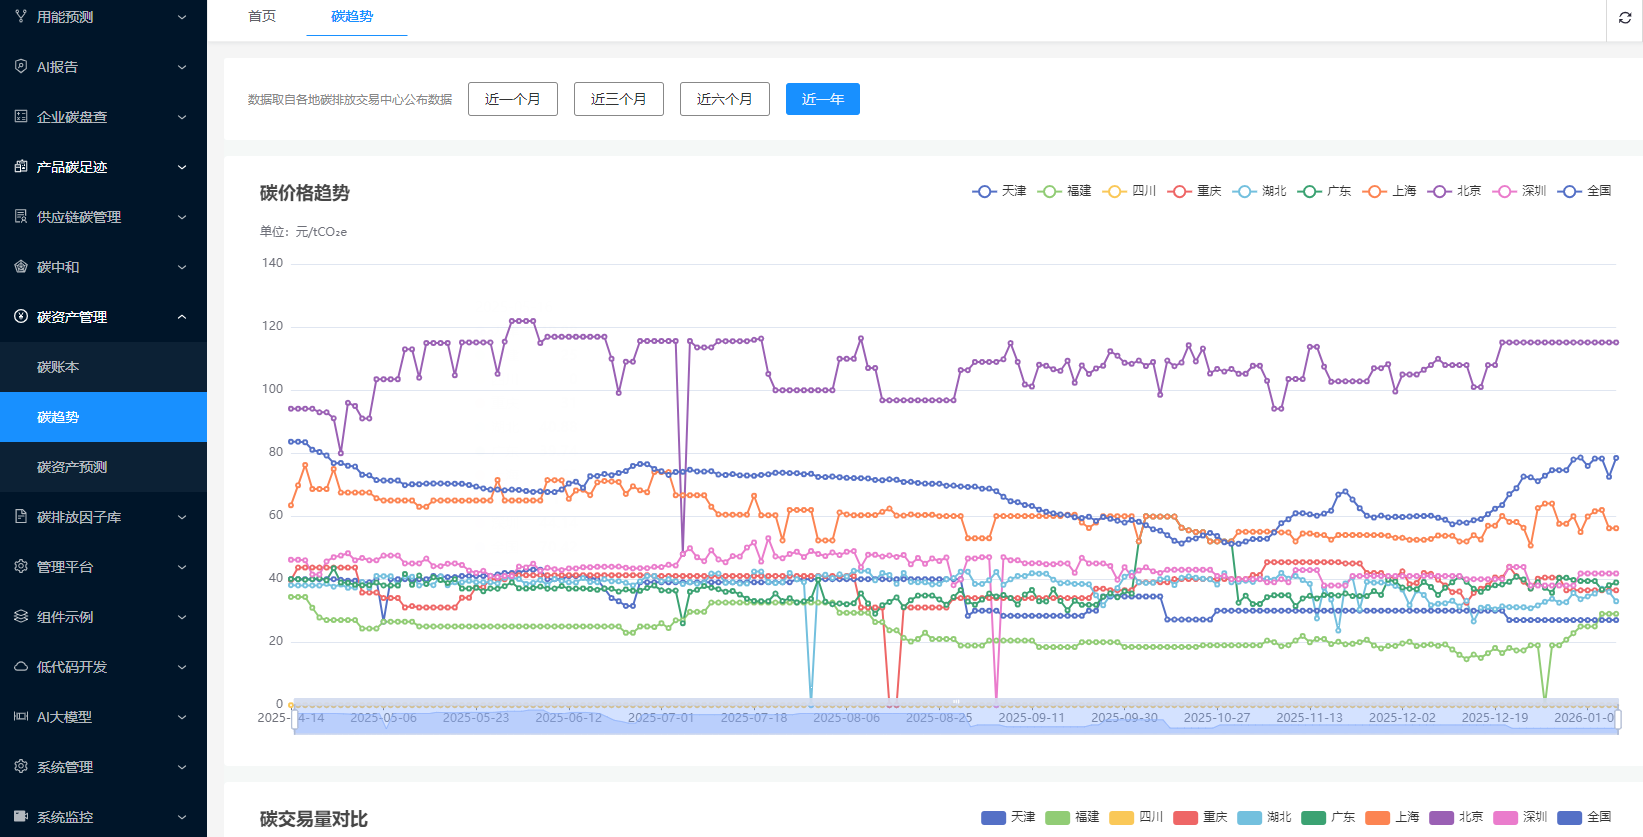
Task: Expand the 供应链碳管理 submenu arrow
Action: click(182, 217)
